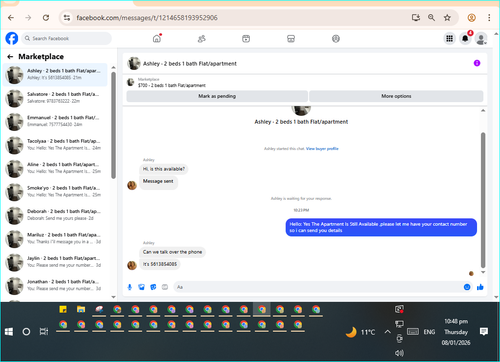Click the volume speaker icon

399,353
